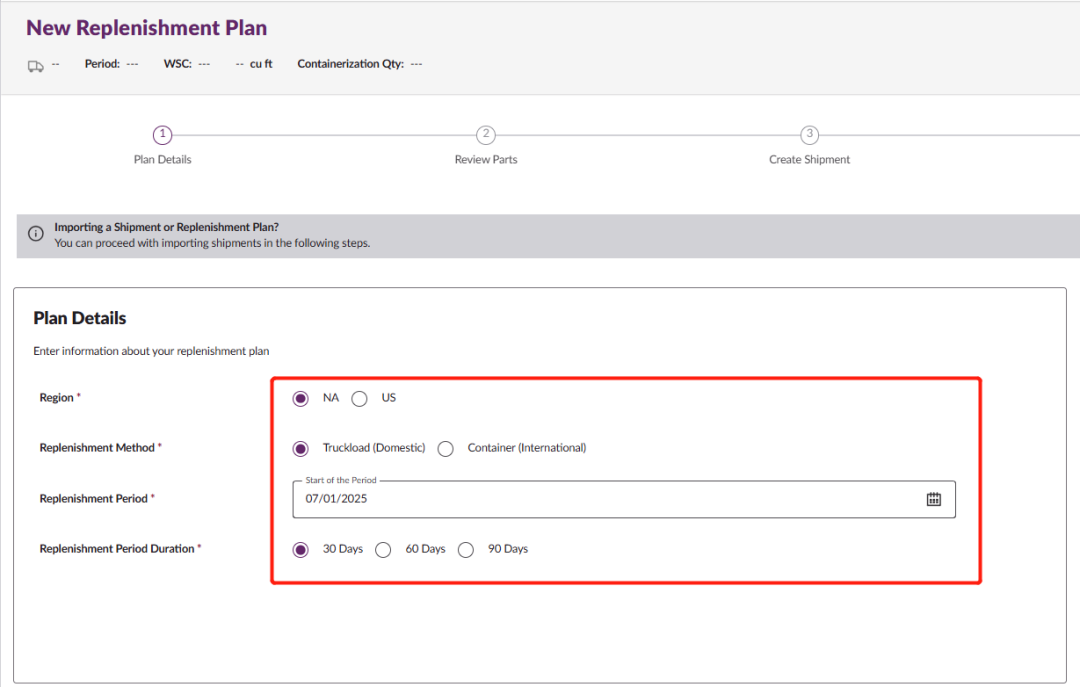
Task: Click the Containerization Qty label in header
Action: coord(350,64)
